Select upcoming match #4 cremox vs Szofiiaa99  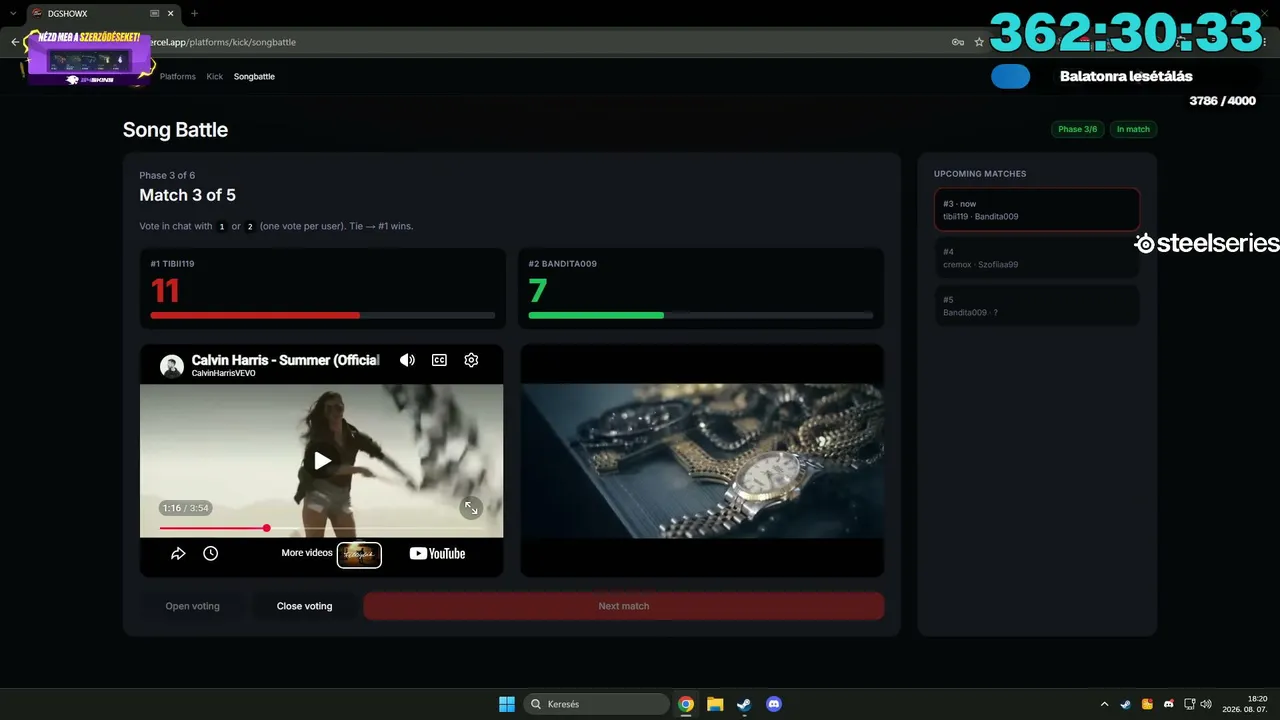(x=1037, y=258)
